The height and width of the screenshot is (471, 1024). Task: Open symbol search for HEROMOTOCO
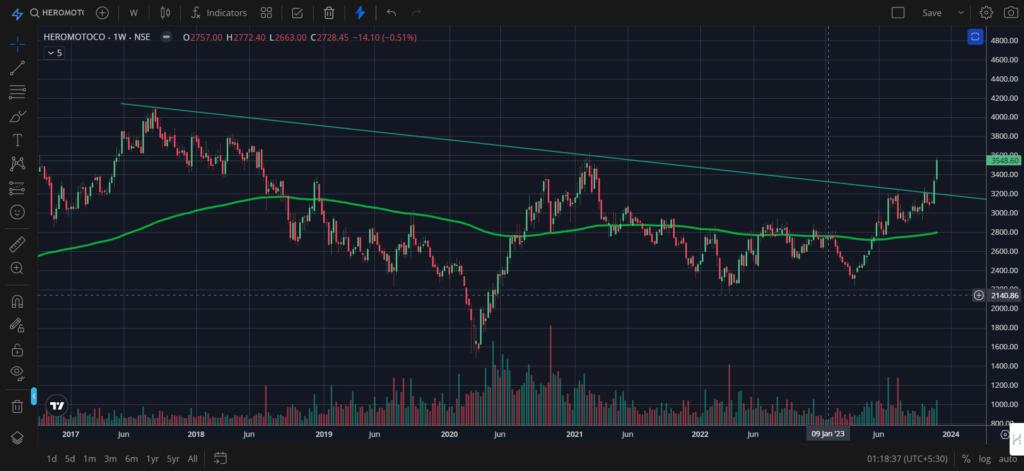pyautogui.click(x=57, y=12)
